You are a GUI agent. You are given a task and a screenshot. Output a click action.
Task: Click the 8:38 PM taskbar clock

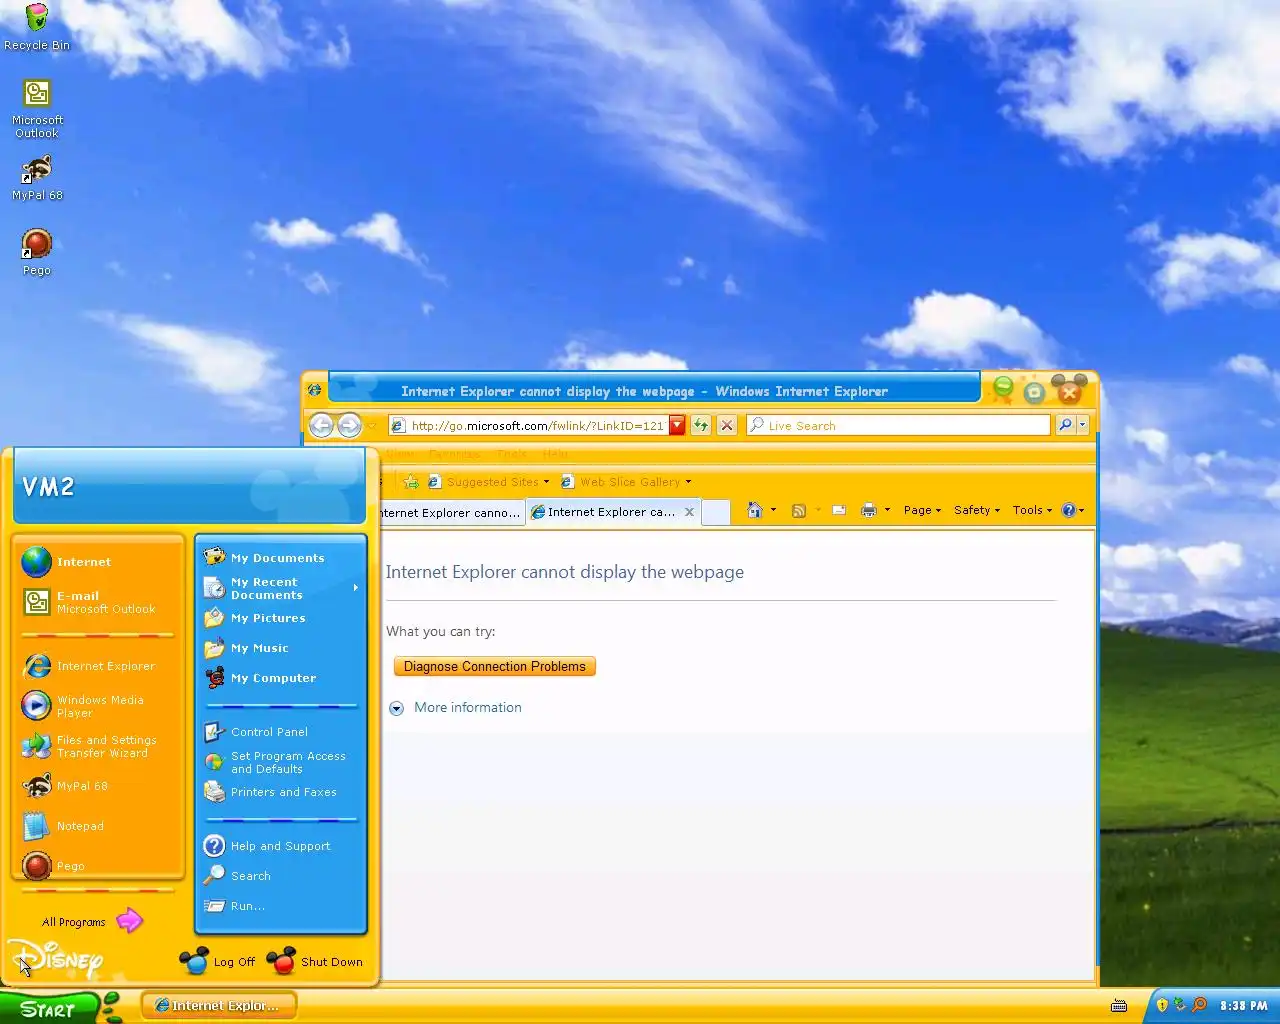click(1244, 1006)
